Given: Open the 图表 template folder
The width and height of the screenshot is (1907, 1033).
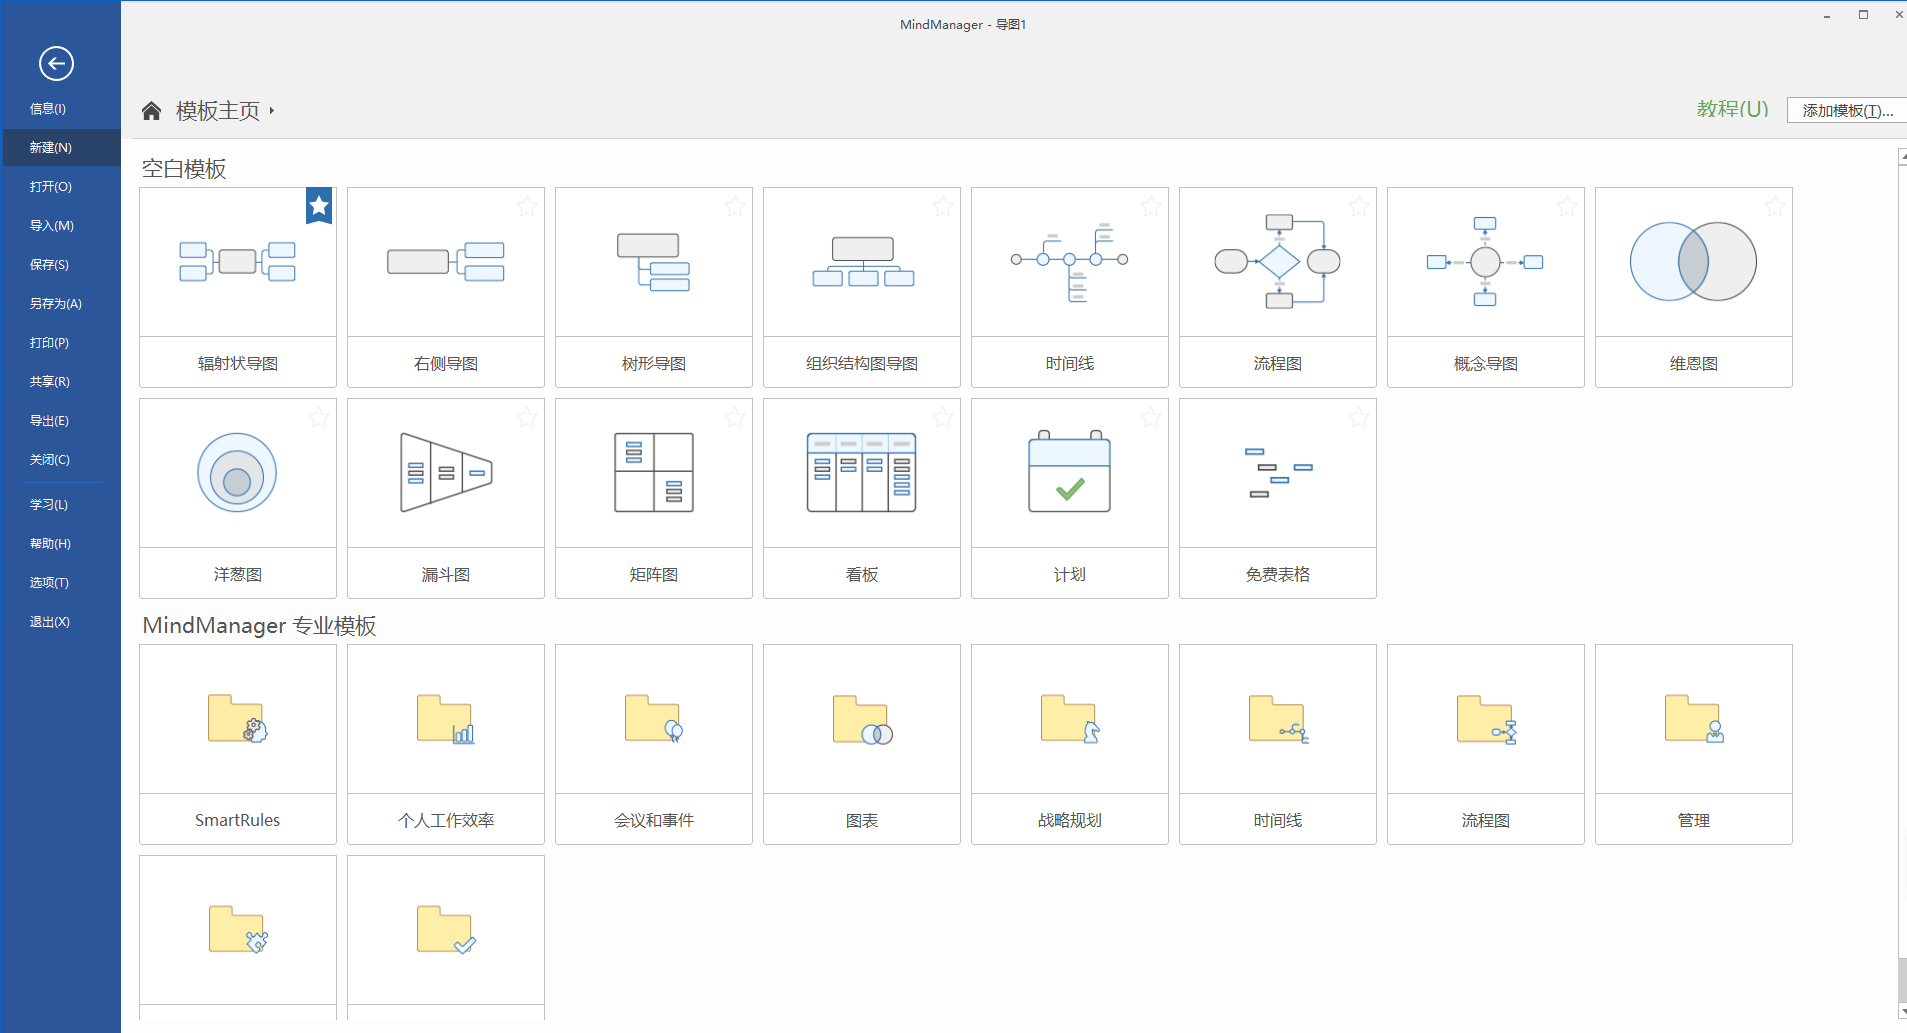Looking at the screenshot, I should [862, 744].
